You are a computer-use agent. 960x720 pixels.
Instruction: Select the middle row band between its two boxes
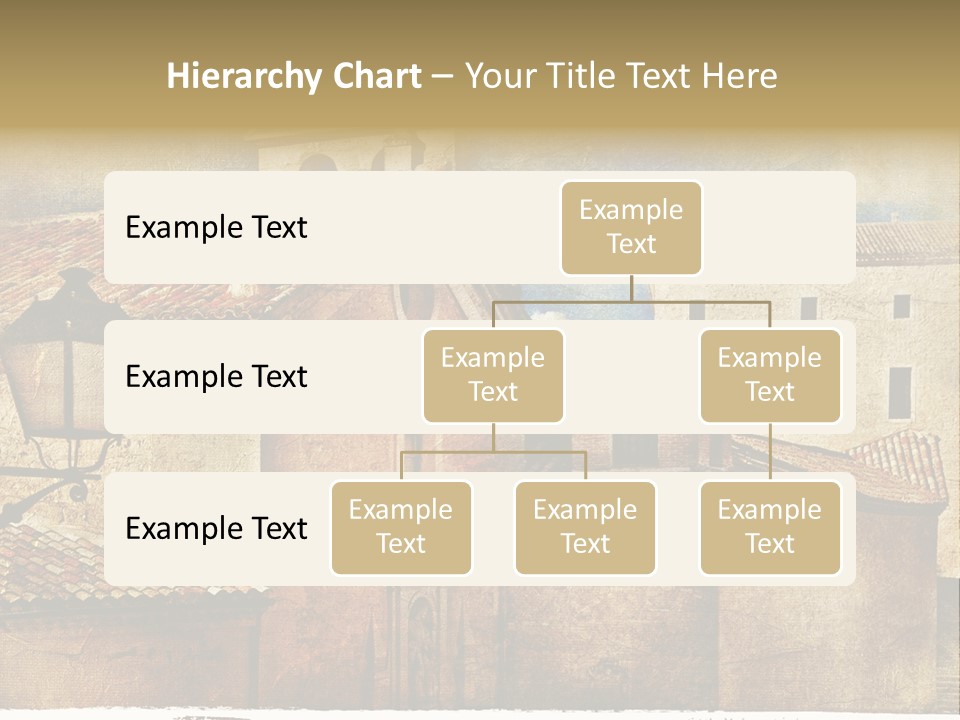(x=631, y=380)
